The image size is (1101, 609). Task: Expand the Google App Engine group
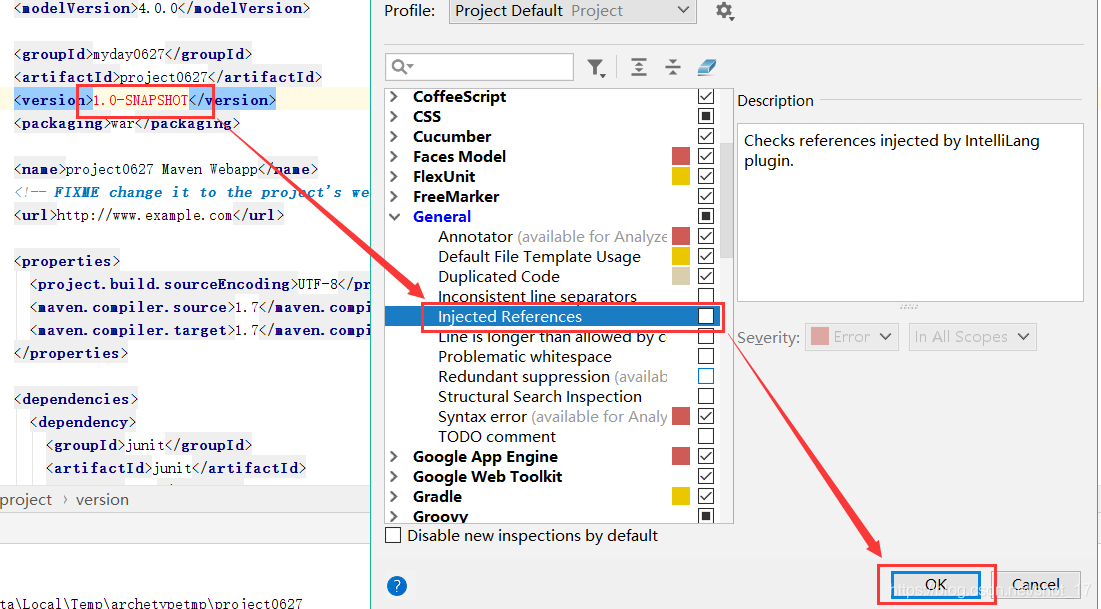[x=394, y=457]
